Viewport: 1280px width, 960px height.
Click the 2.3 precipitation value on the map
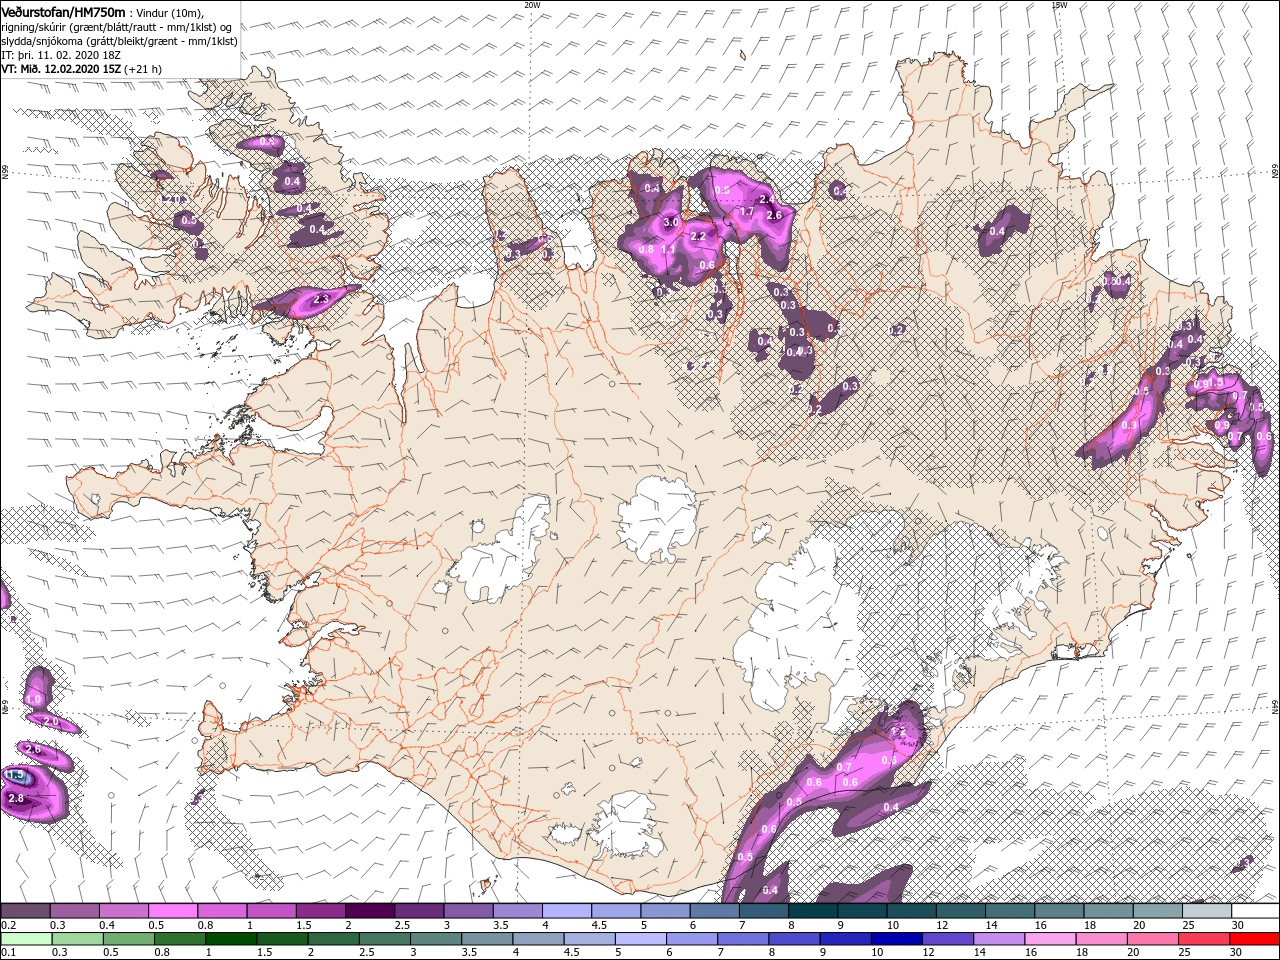point(322,298)
